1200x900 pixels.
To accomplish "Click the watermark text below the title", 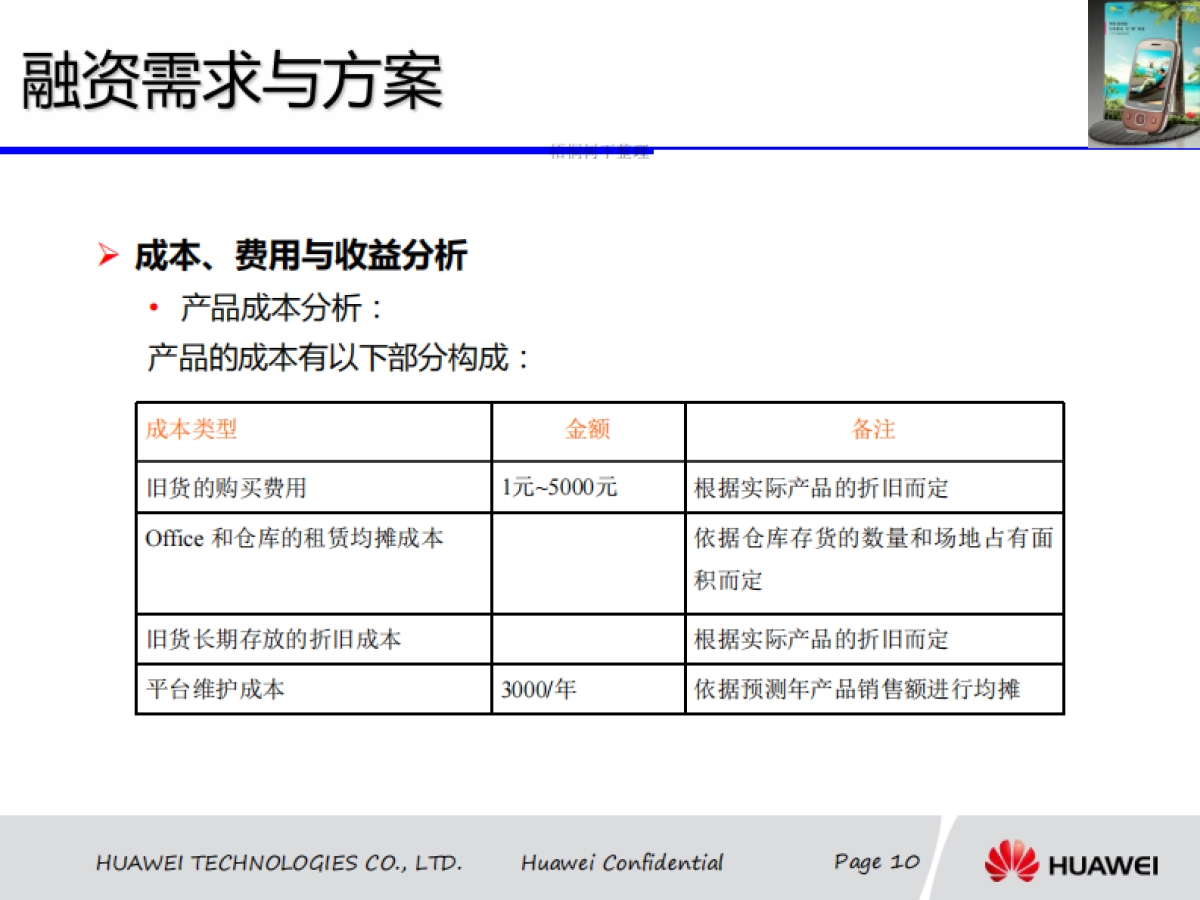I will point(600,152).
